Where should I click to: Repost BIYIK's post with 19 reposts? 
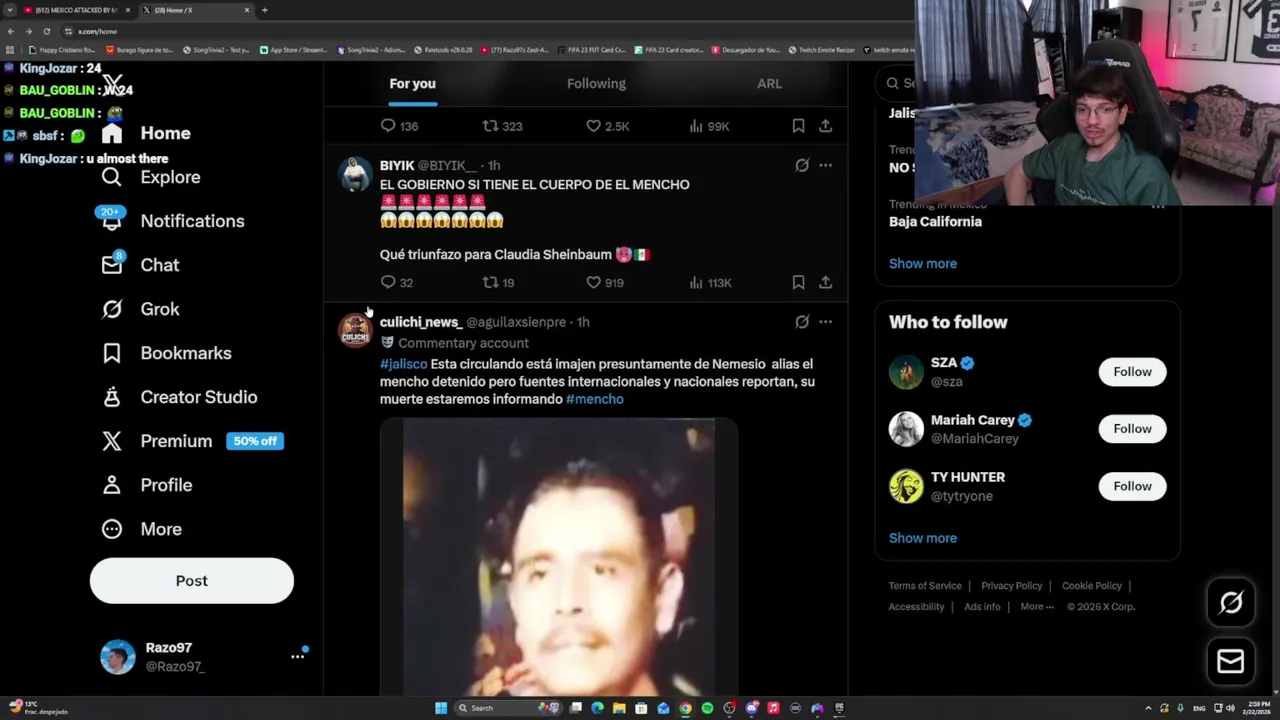tap(498, 283)
